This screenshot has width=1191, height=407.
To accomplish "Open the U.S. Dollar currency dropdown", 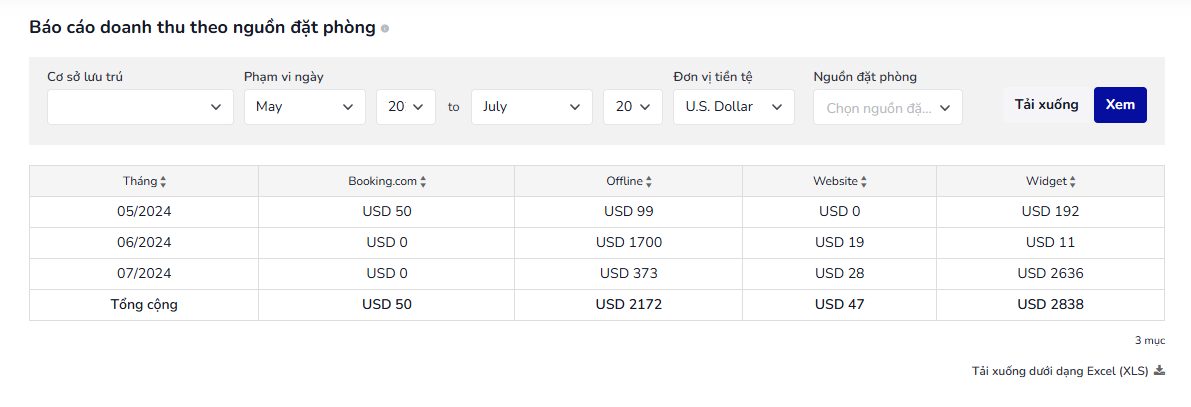I will 734,107.
